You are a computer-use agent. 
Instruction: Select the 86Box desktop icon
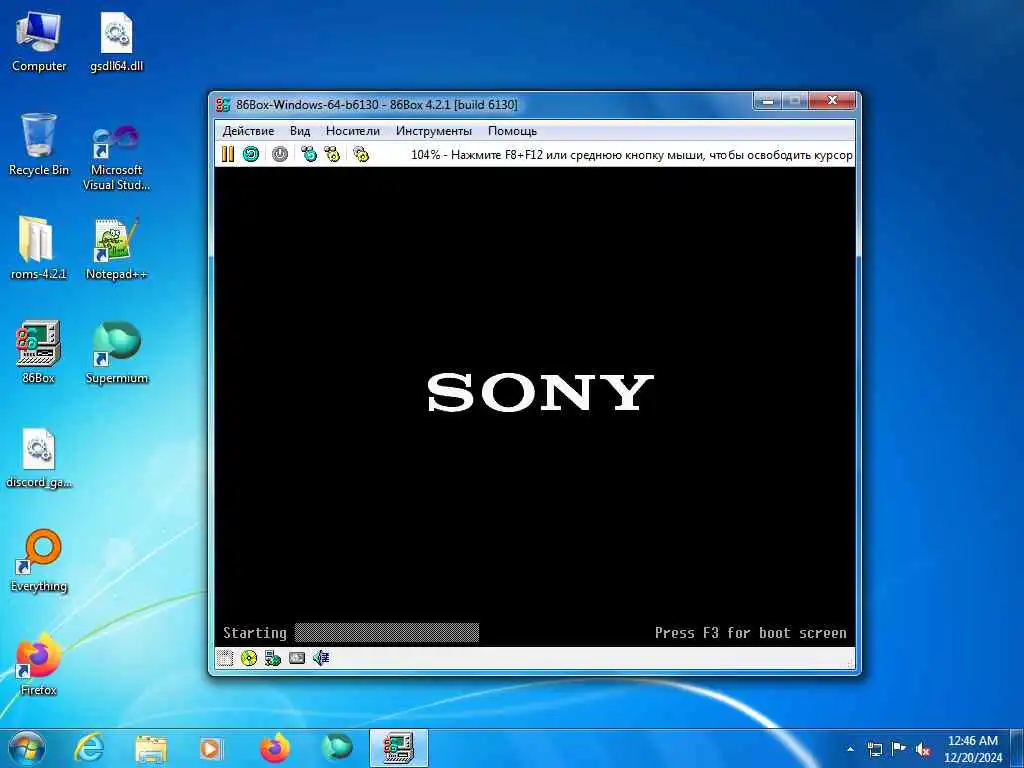(x=39, y=351)
